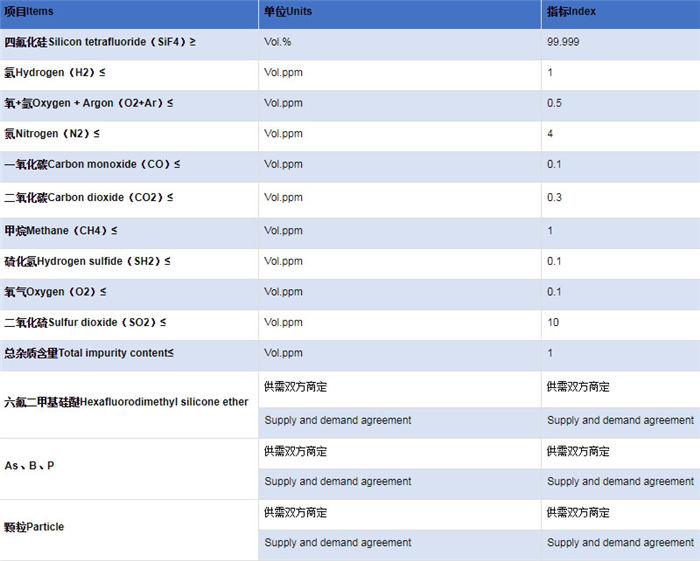
Task: Click the Hexafluorodimethyl silicone ether cell
Action: (x=126, y=402)
